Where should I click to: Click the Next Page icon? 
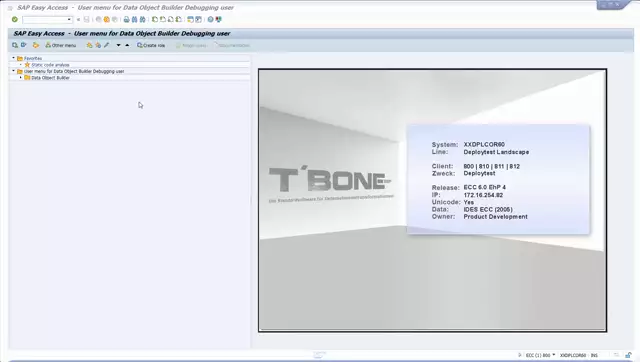click(x=171, y=19)
